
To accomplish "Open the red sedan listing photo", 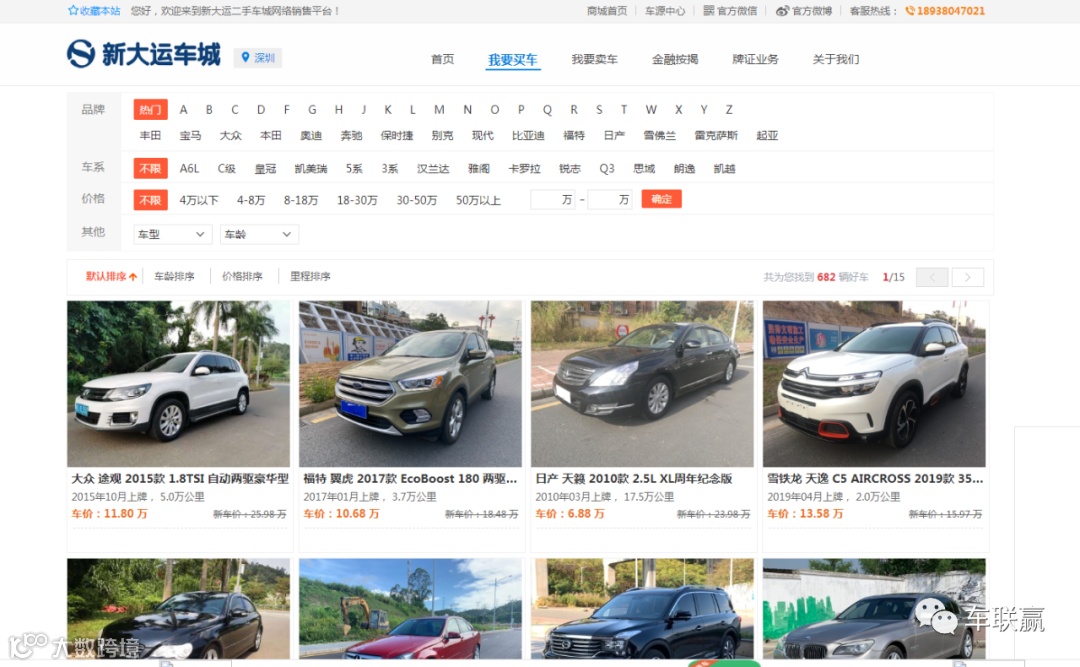I will point(411,609).
